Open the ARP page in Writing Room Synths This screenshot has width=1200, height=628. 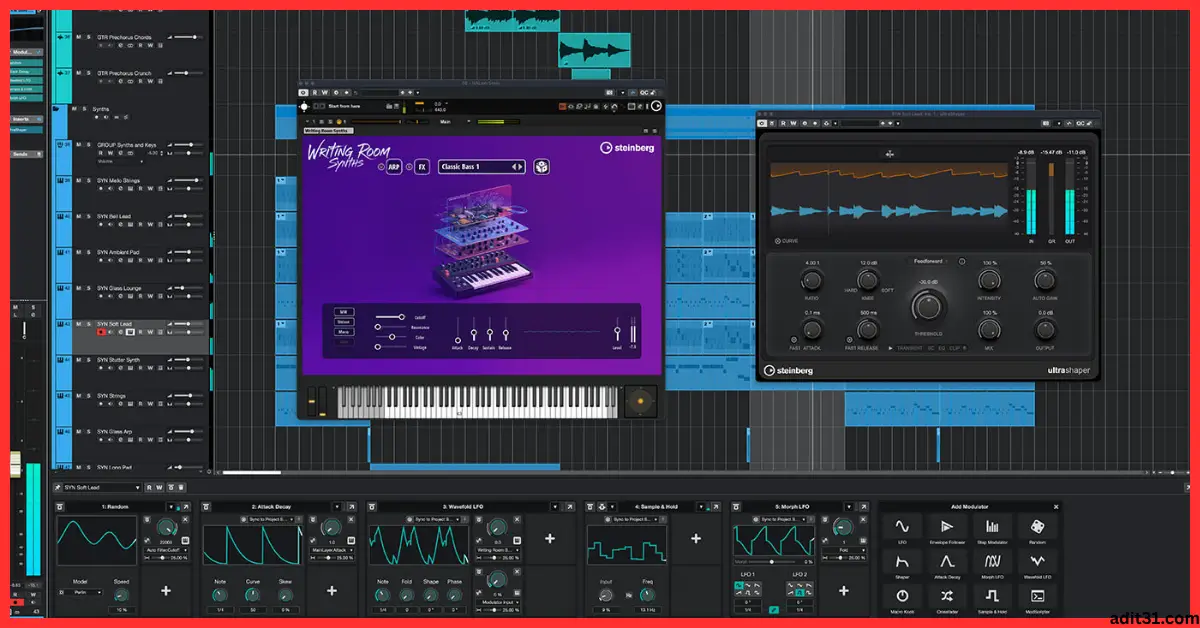[394, 167]
